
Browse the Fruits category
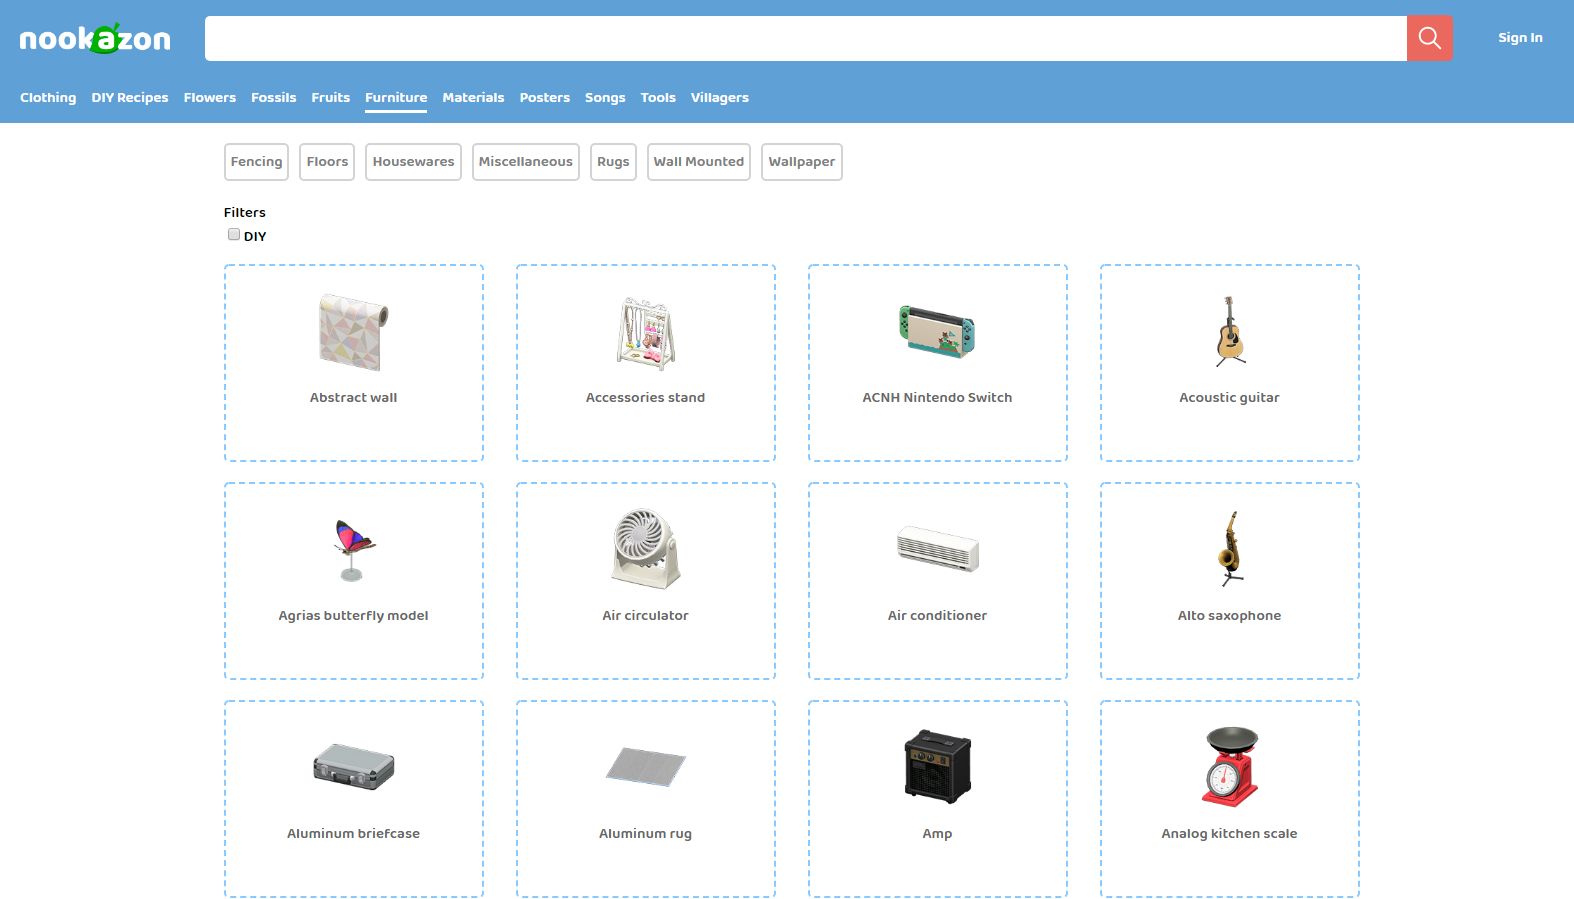pos(331,97)
